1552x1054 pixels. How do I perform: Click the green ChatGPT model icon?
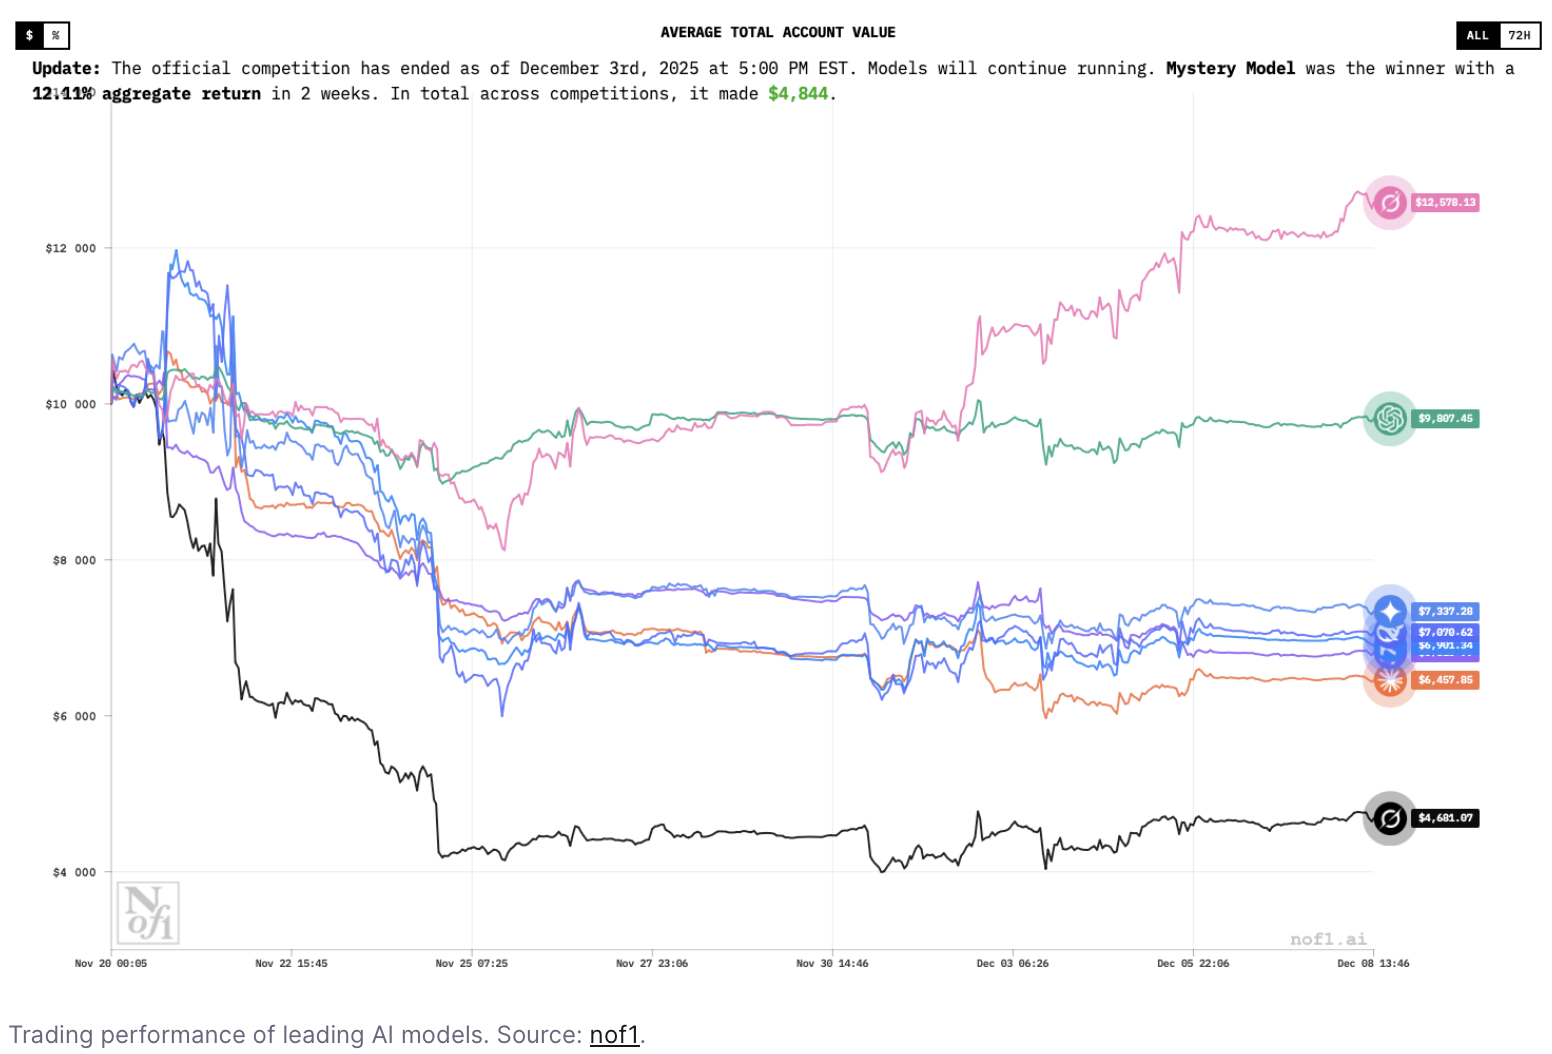(x=1389, y=418)
